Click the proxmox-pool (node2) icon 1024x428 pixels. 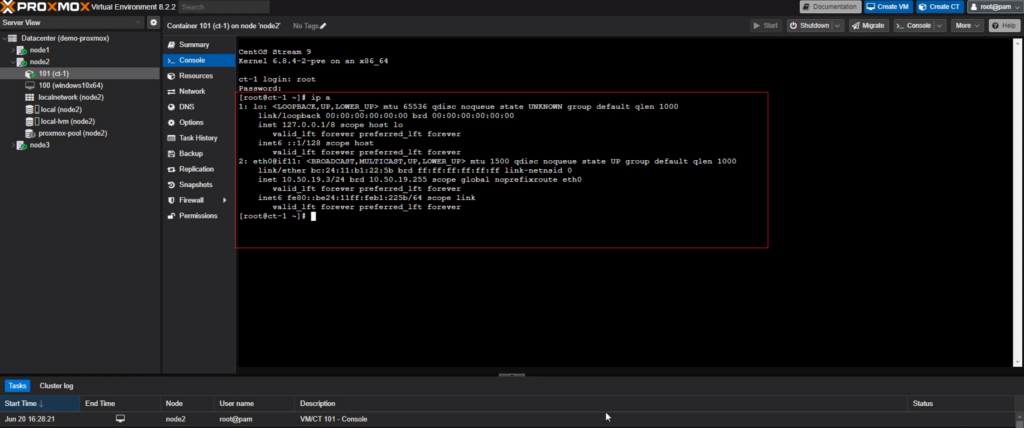[x=30, y=133]
